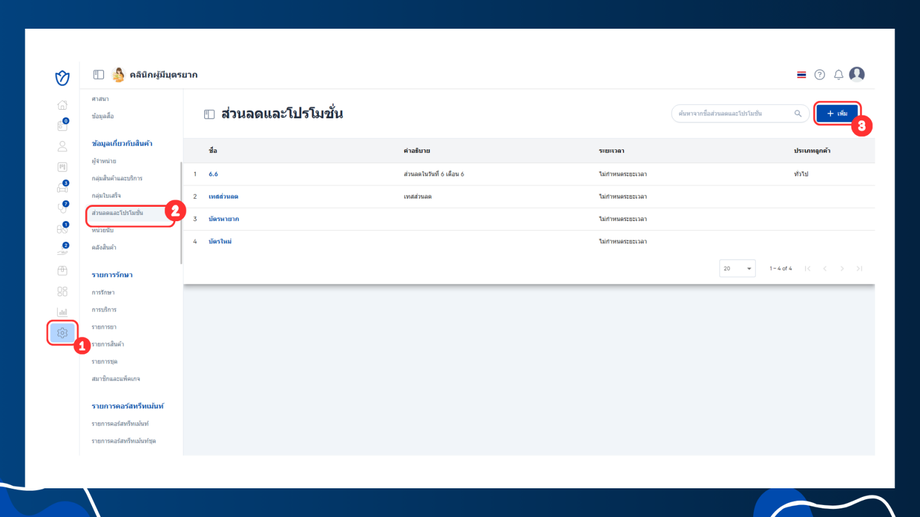Open the สมาชิกและแพ็คเกจ sidebar item
This screenshot has height=517, width=920.
(x=116, y=379)
